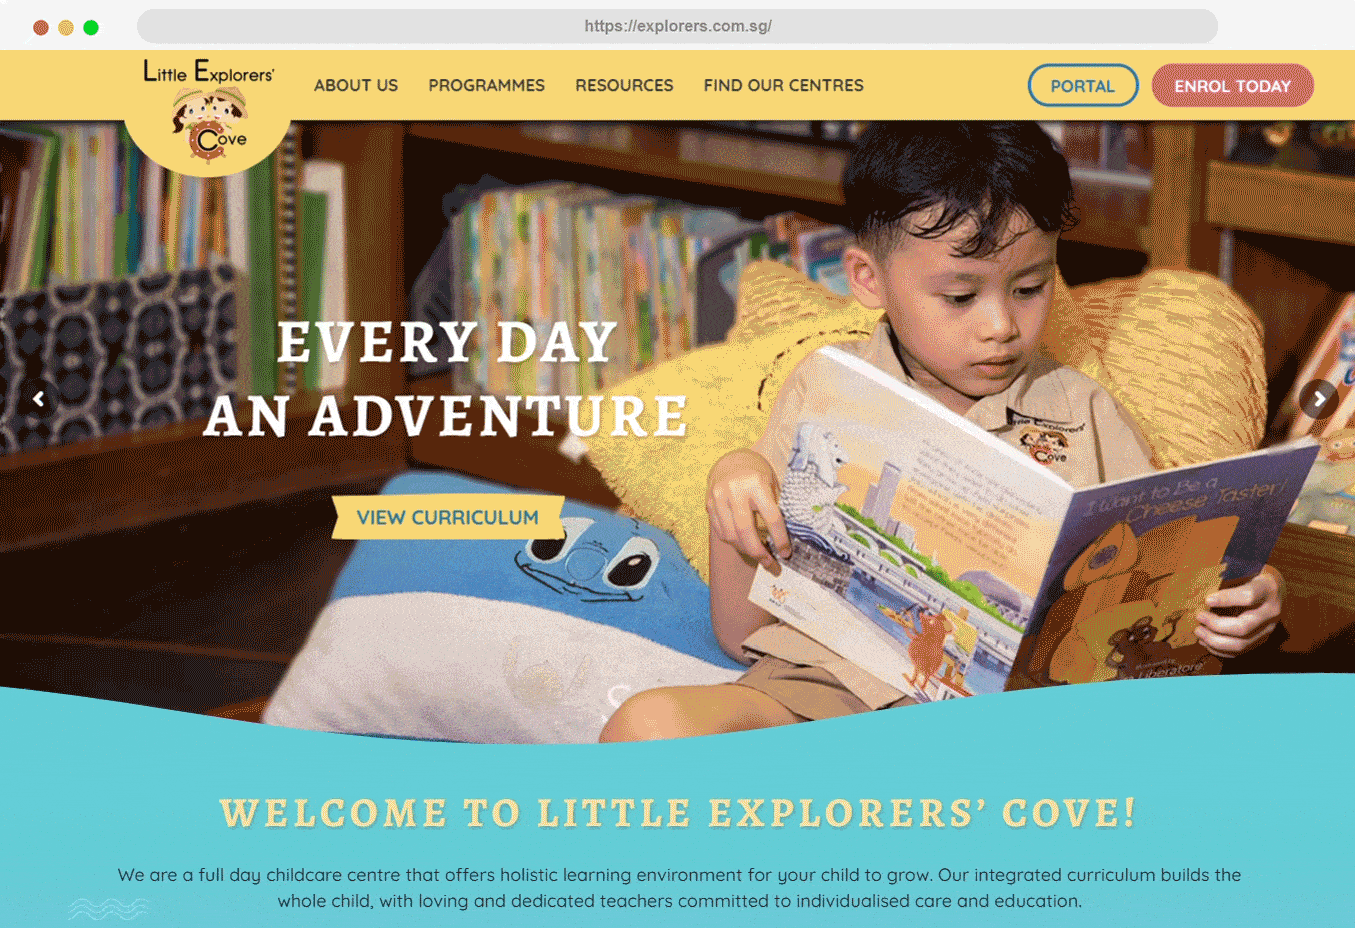Click the Enrol Today button
1355x928 pixels.
pyautogui.click(x=1233, y=86)
